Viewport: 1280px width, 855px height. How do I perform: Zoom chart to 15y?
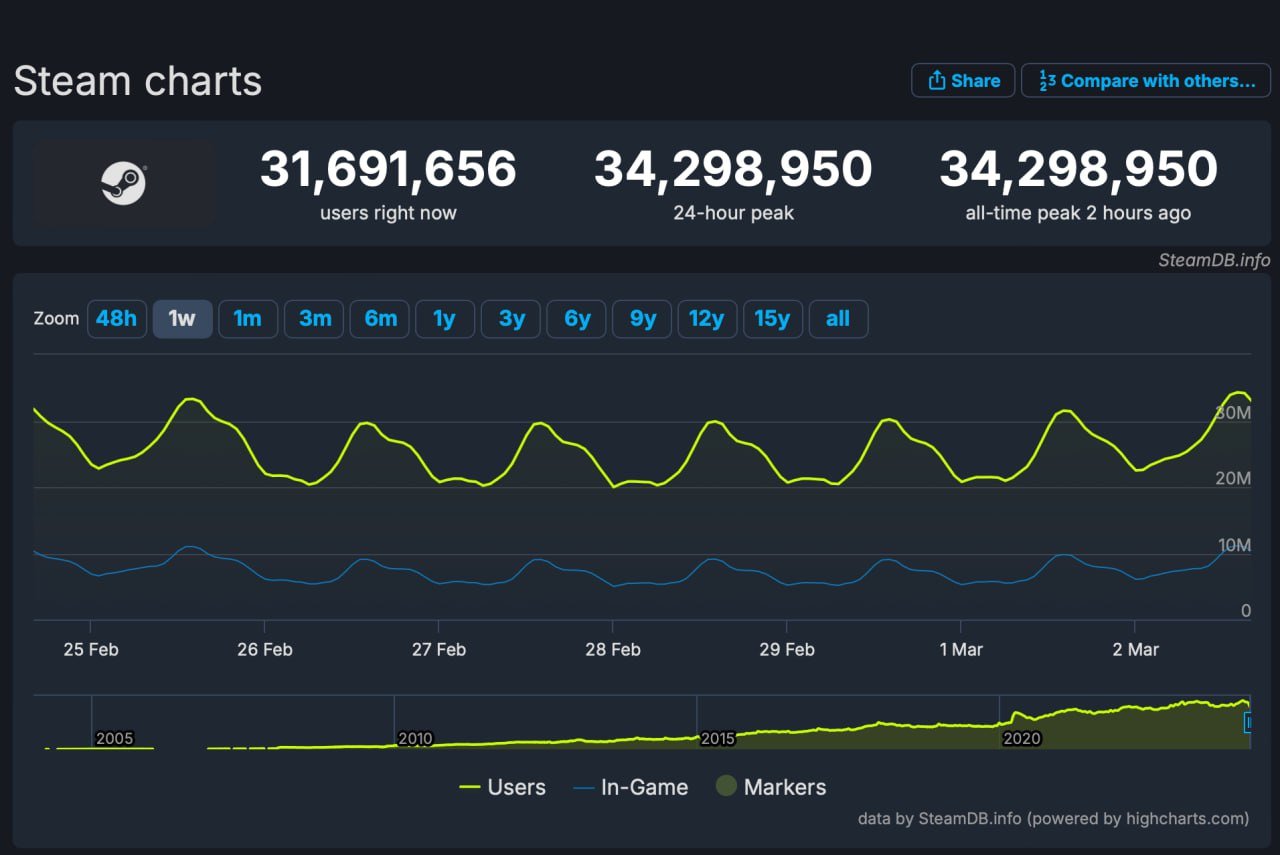coord(773,319)
